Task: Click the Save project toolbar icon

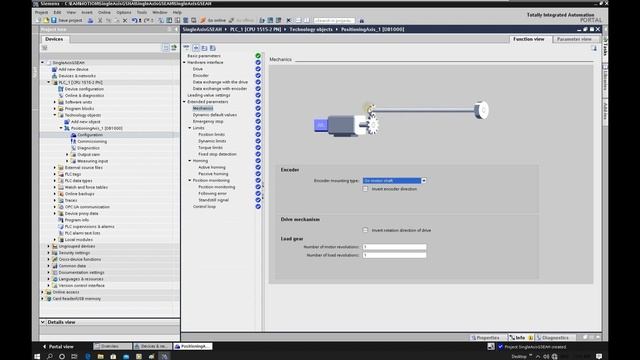Action: point(54,20)
